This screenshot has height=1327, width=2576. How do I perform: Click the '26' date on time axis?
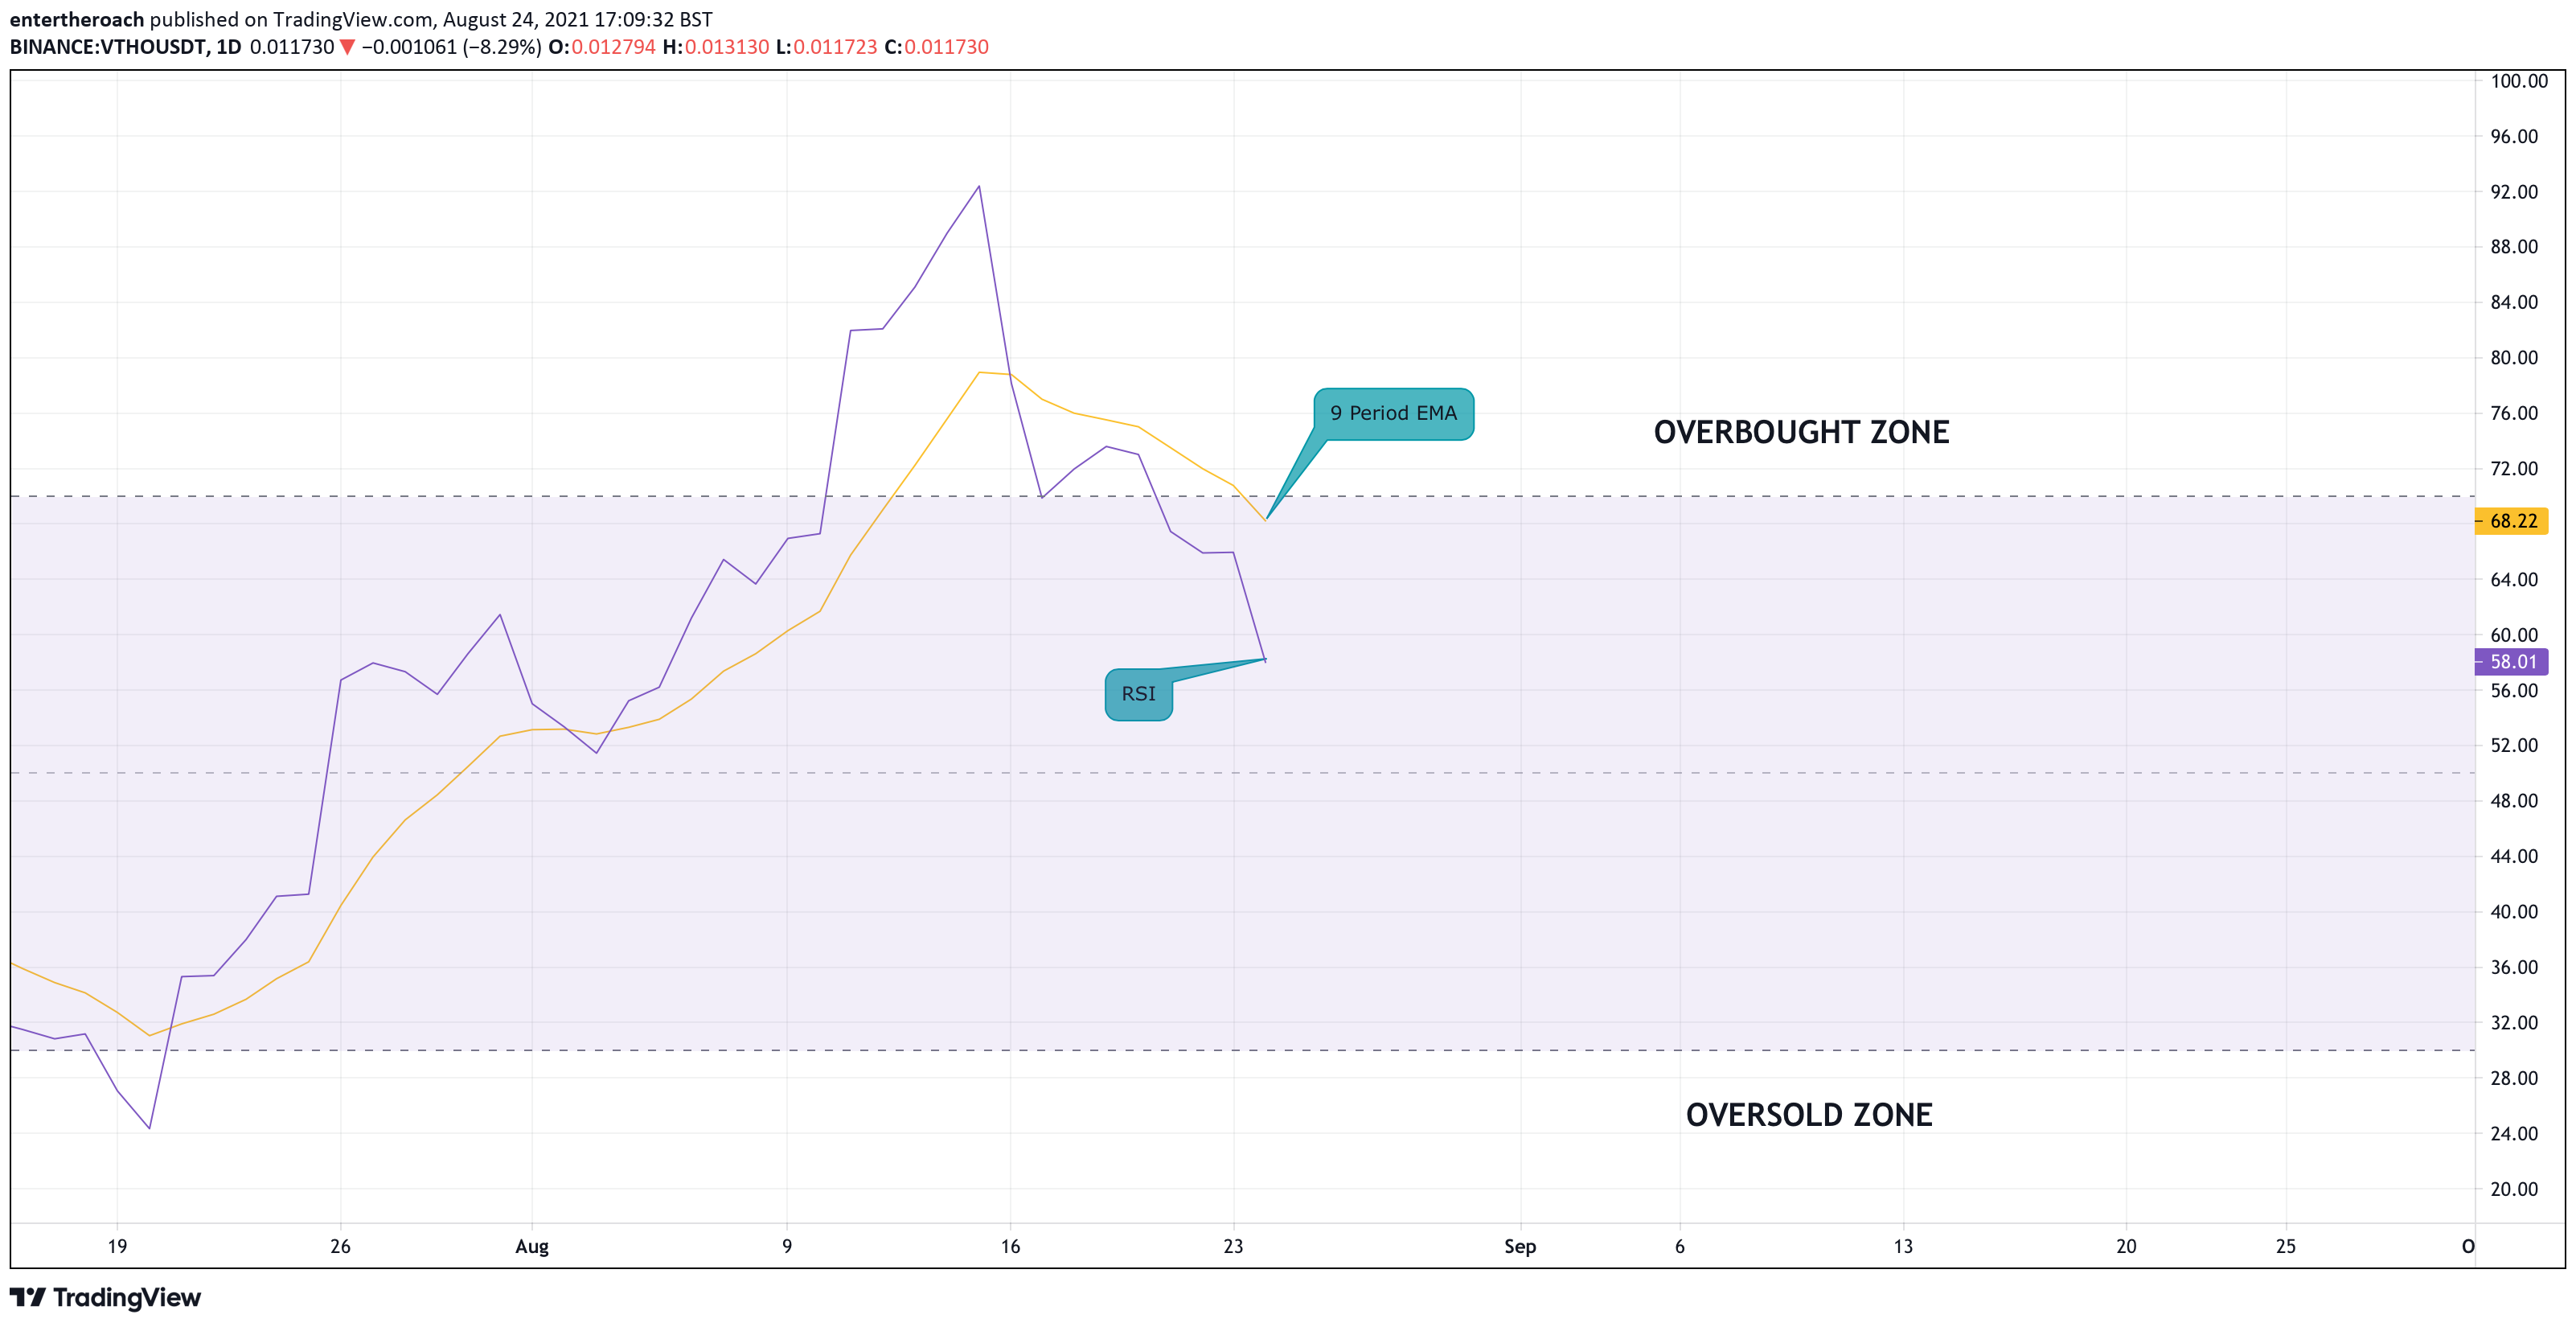tap(340, 1247)
